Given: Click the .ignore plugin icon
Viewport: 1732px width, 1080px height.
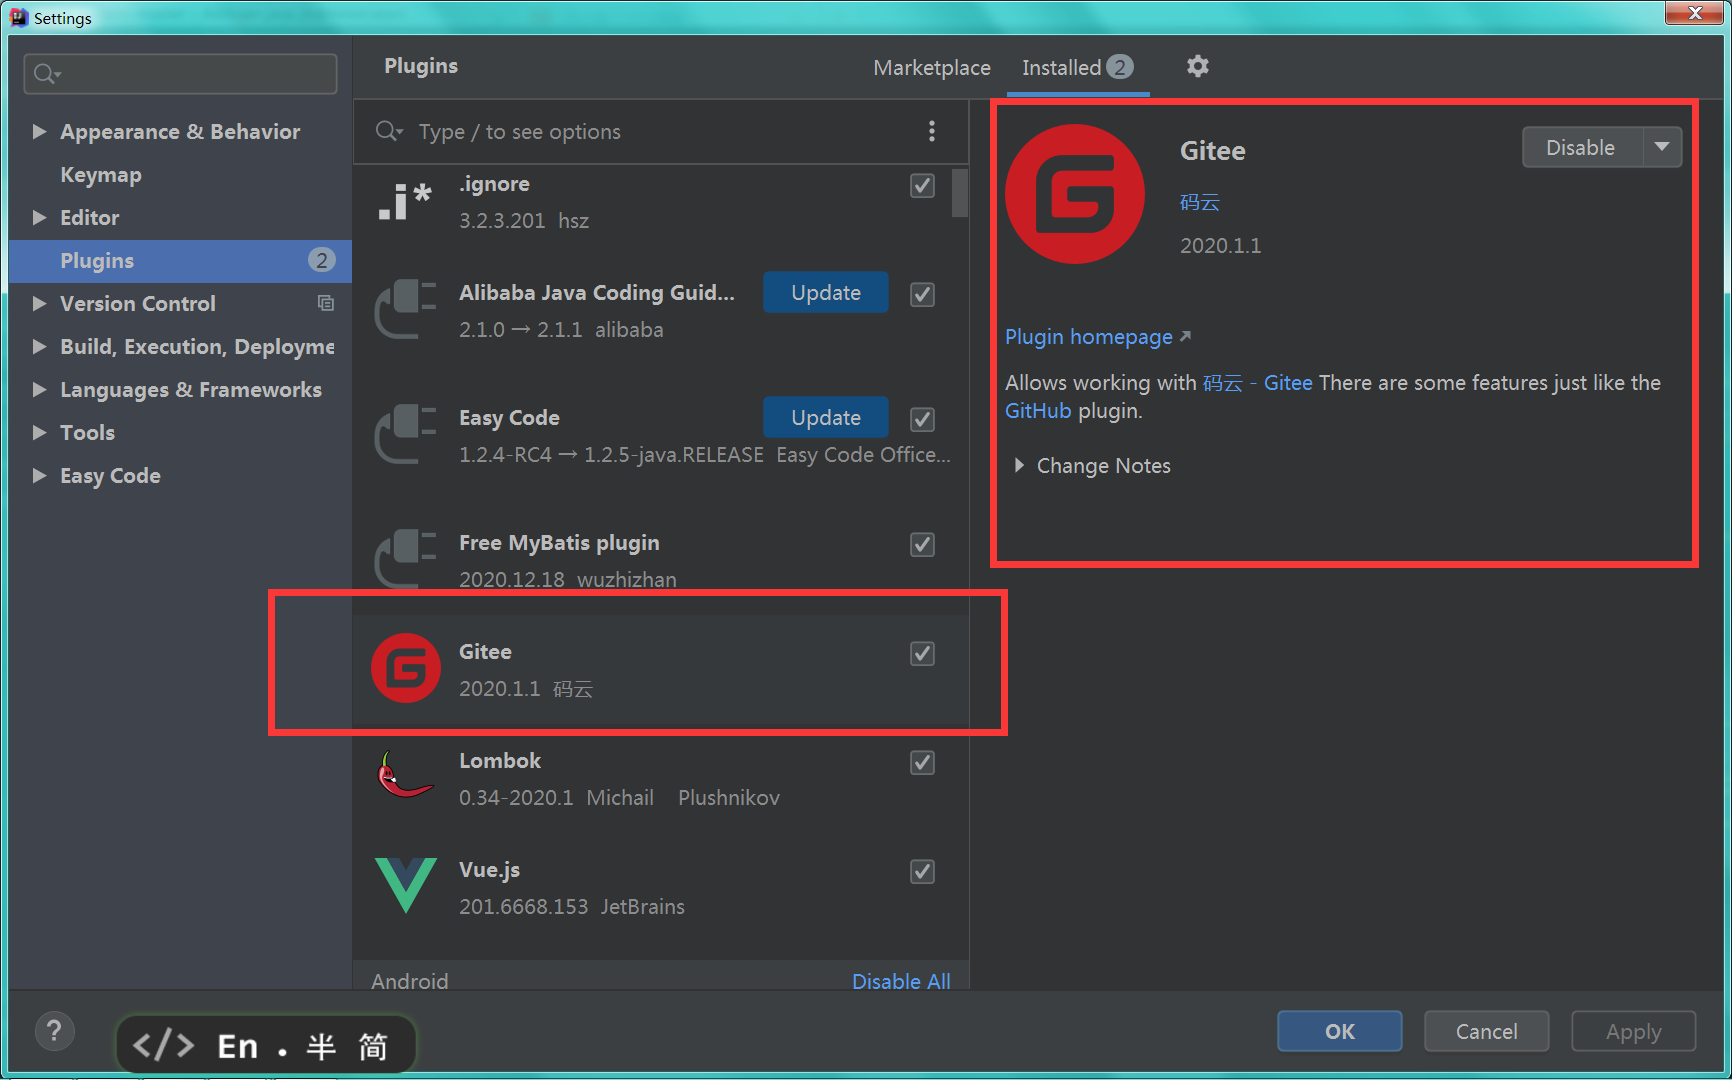Looking at the screenshot, I should [x=405, y=201].
